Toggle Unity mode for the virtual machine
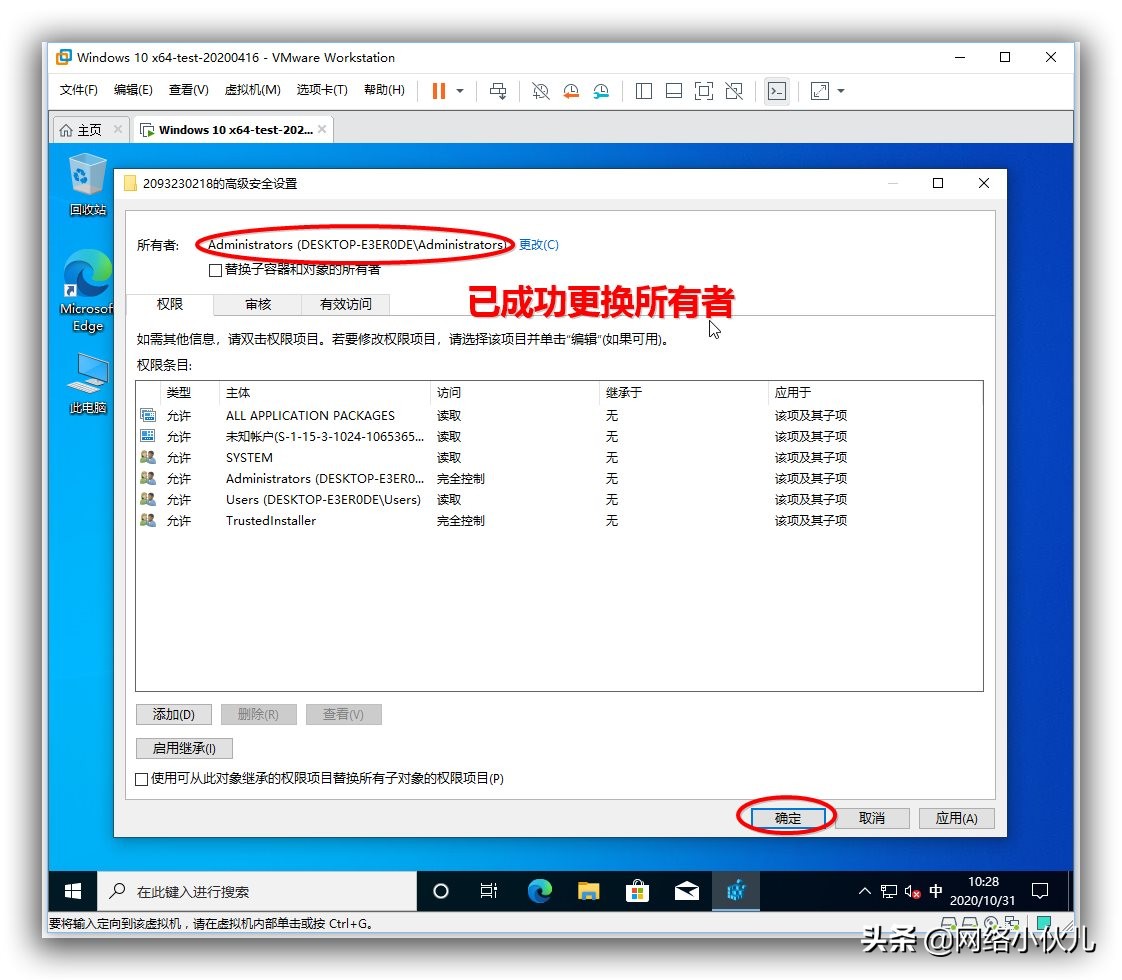Screen dimensions: 1122x980 [x=734, y=91]
